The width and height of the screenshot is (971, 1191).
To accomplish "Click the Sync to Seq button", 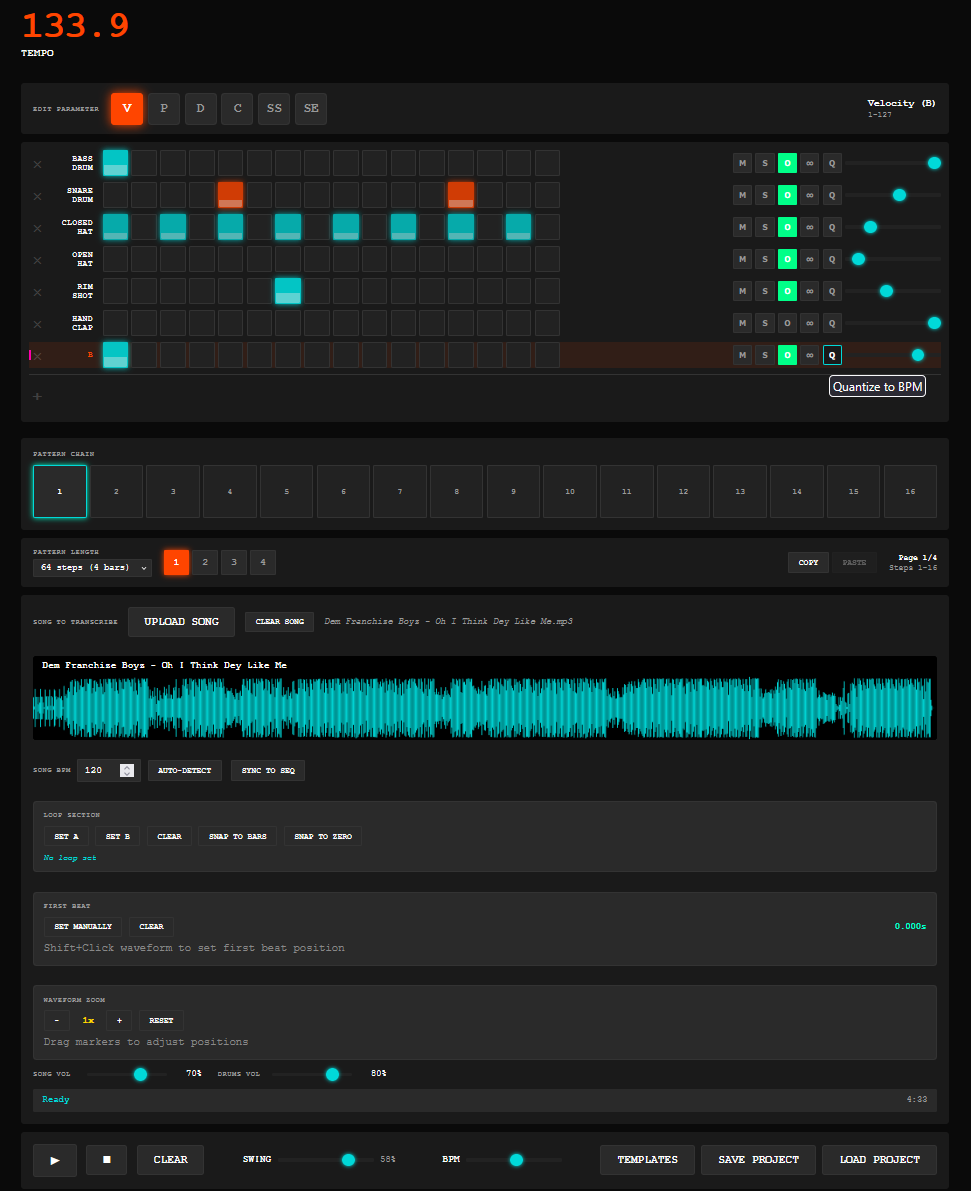I will click(x=268, y=770).
